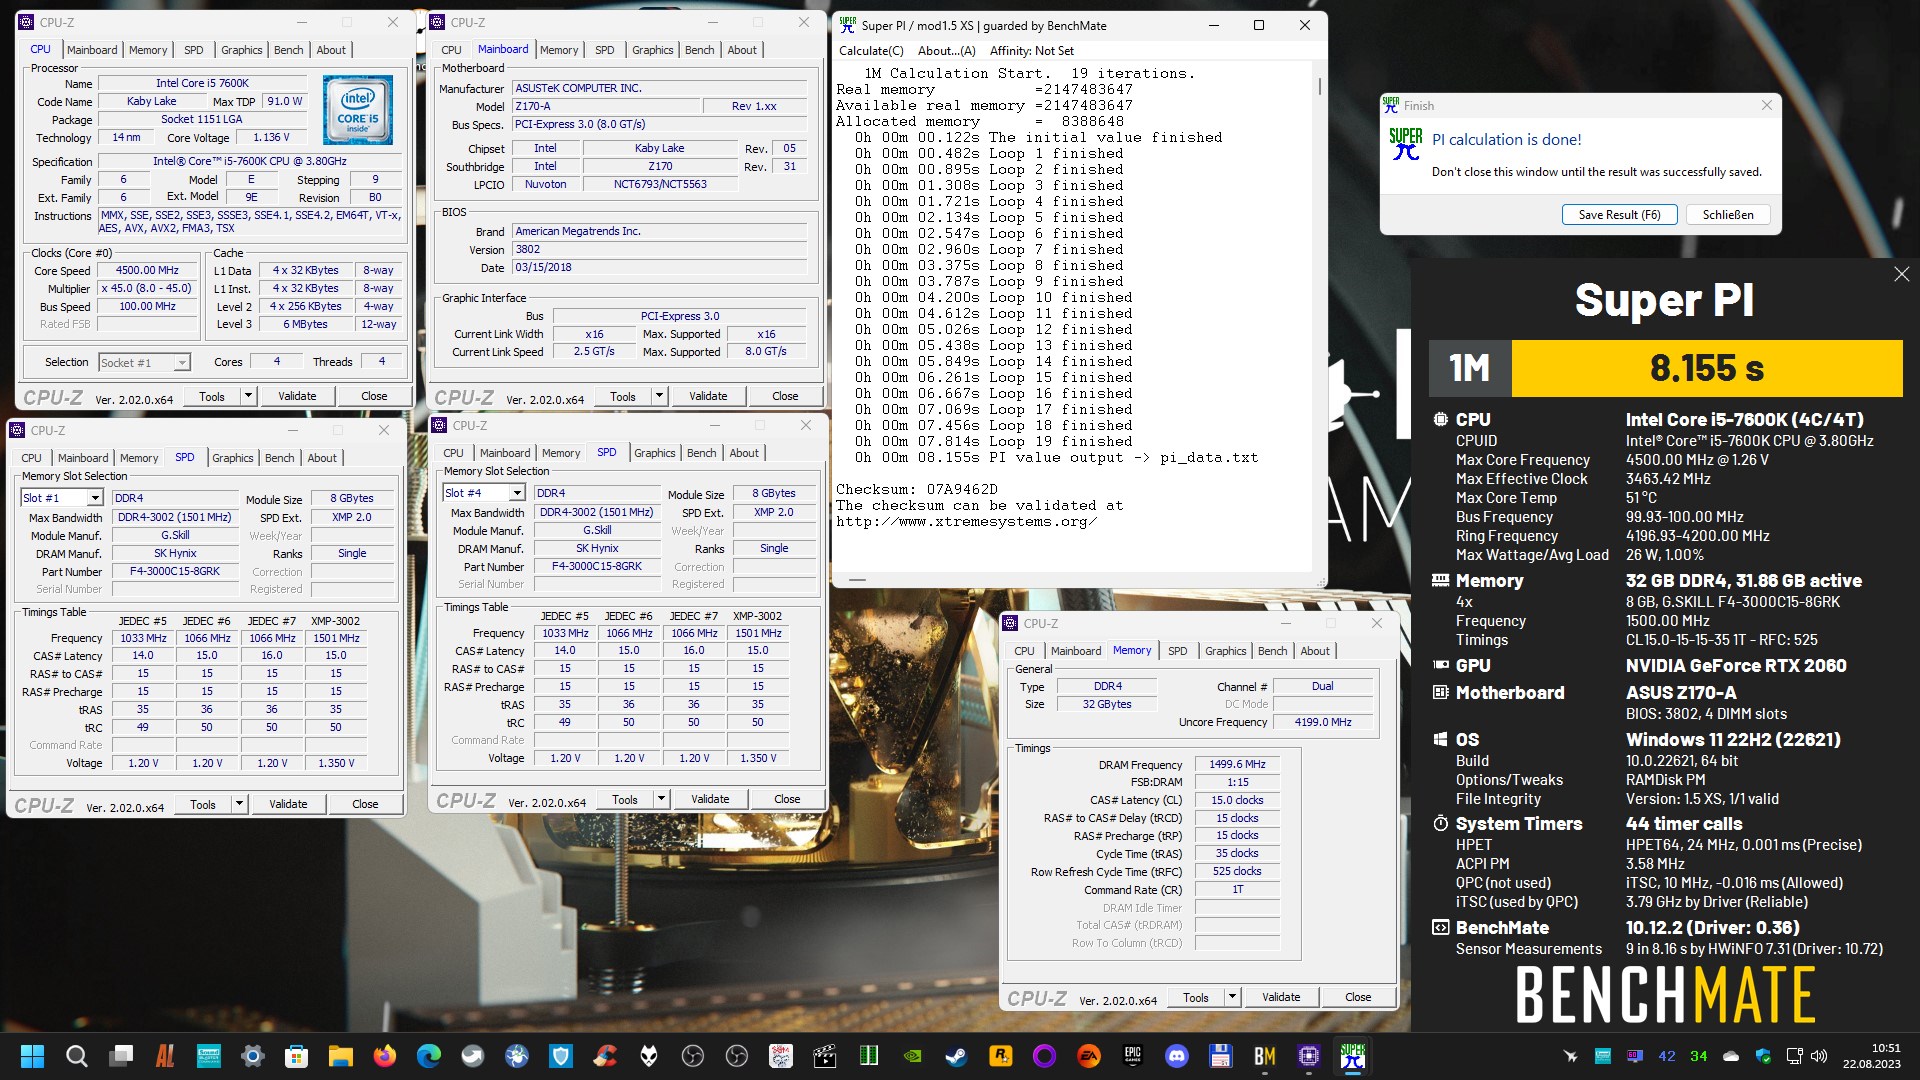
Task: Click the F4-3000C15-8GRK part number in Slot #1 window
Action: click(x=175, y=571)
